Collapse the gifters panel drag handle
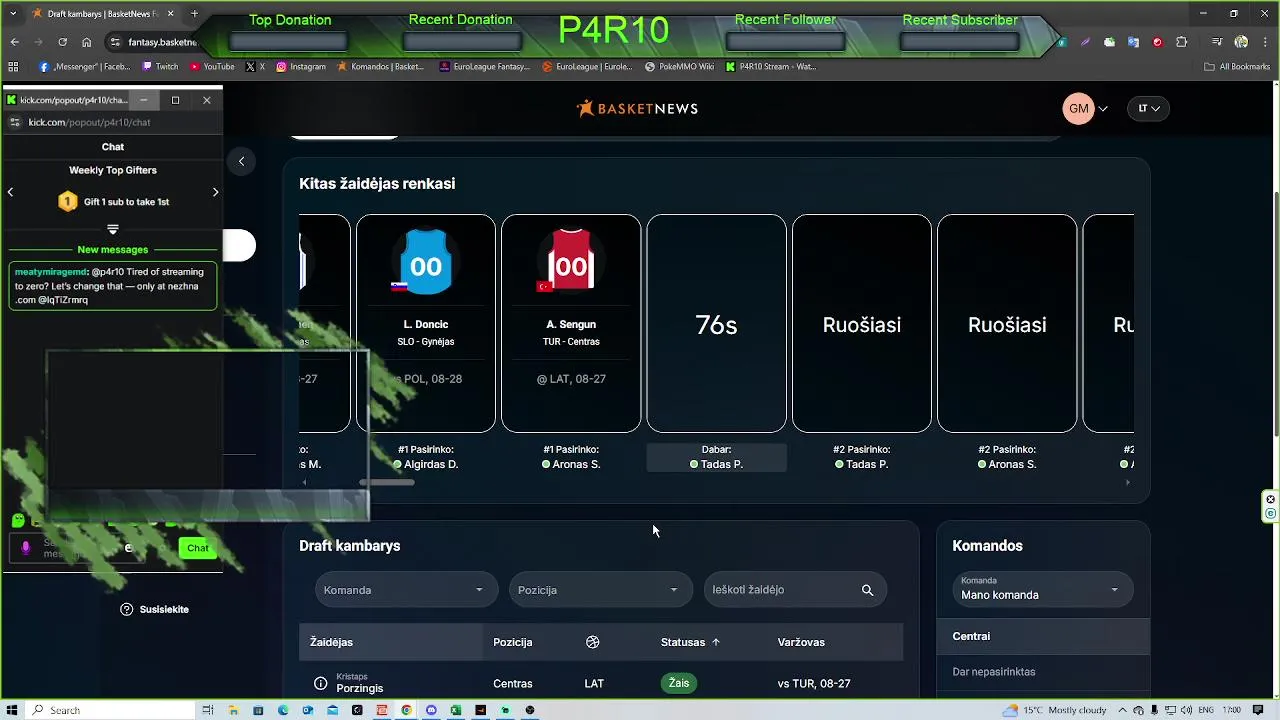The width and height of the screenshot is (1280, 720). click(x=112, y=229)
